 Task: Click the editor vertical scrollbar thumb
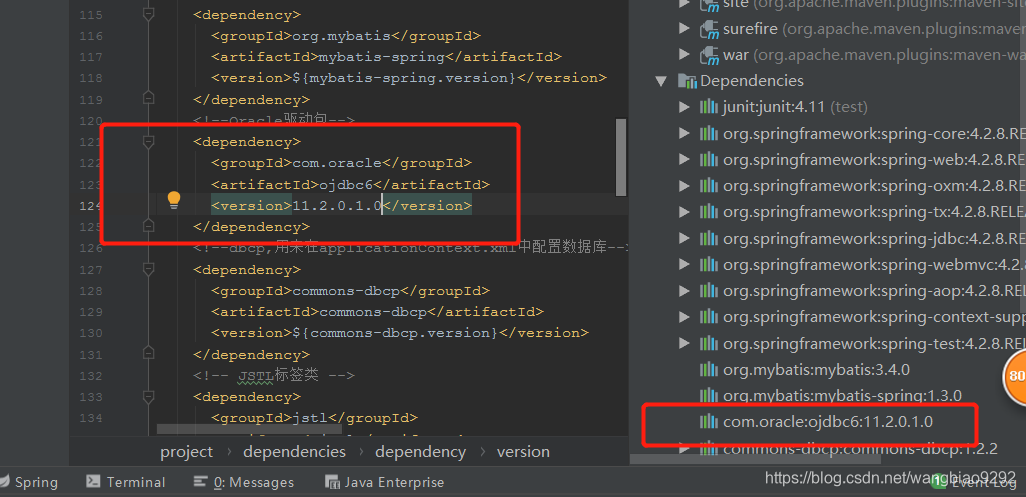(621, 158)
